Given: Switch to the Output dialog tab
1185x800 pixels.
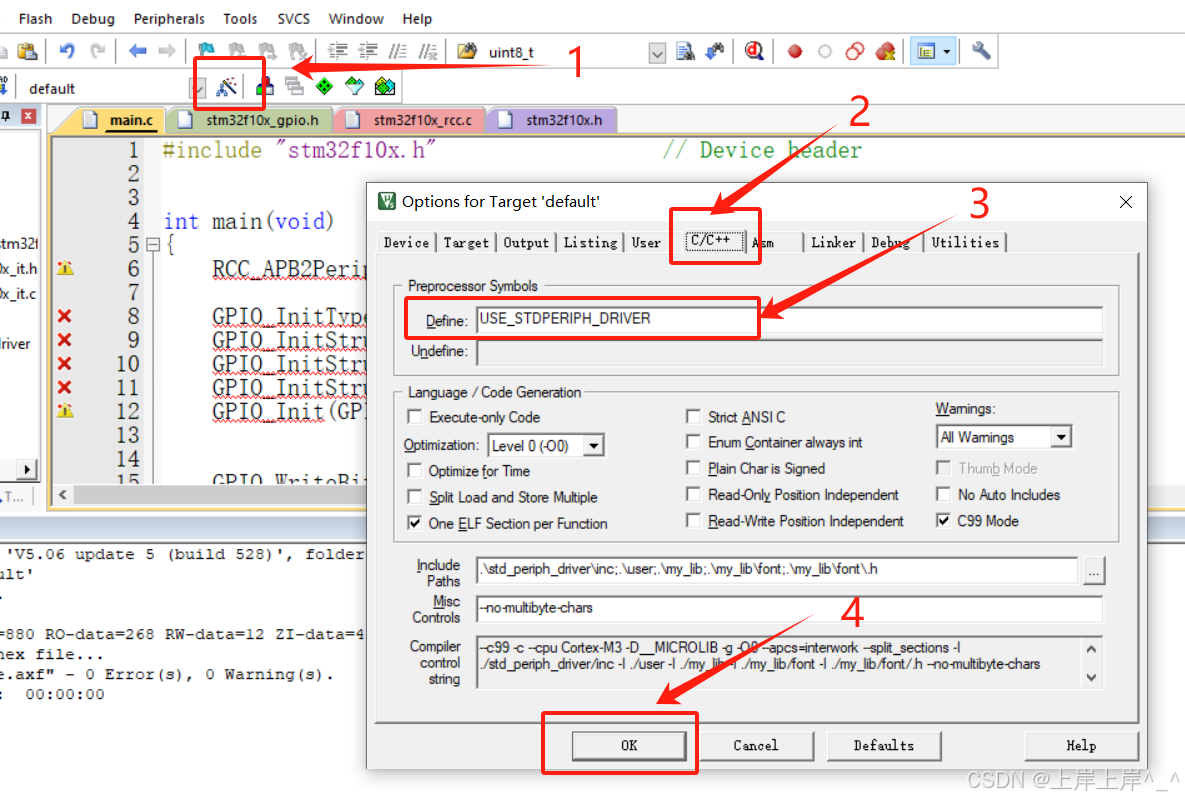Looking at the screenshot, I should click(x=526, y=242).
